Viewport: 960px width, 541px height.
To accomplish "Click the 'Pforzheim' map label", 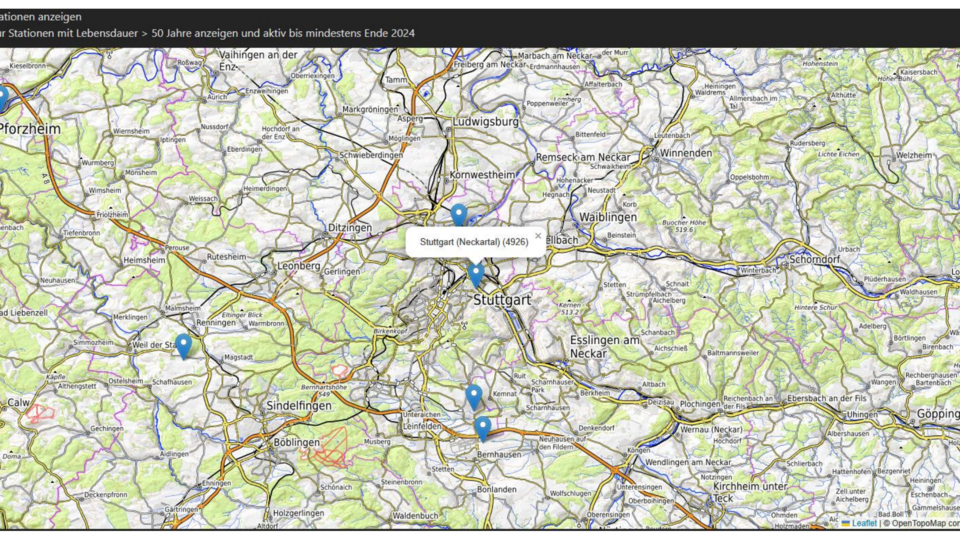I will (31, 129).
